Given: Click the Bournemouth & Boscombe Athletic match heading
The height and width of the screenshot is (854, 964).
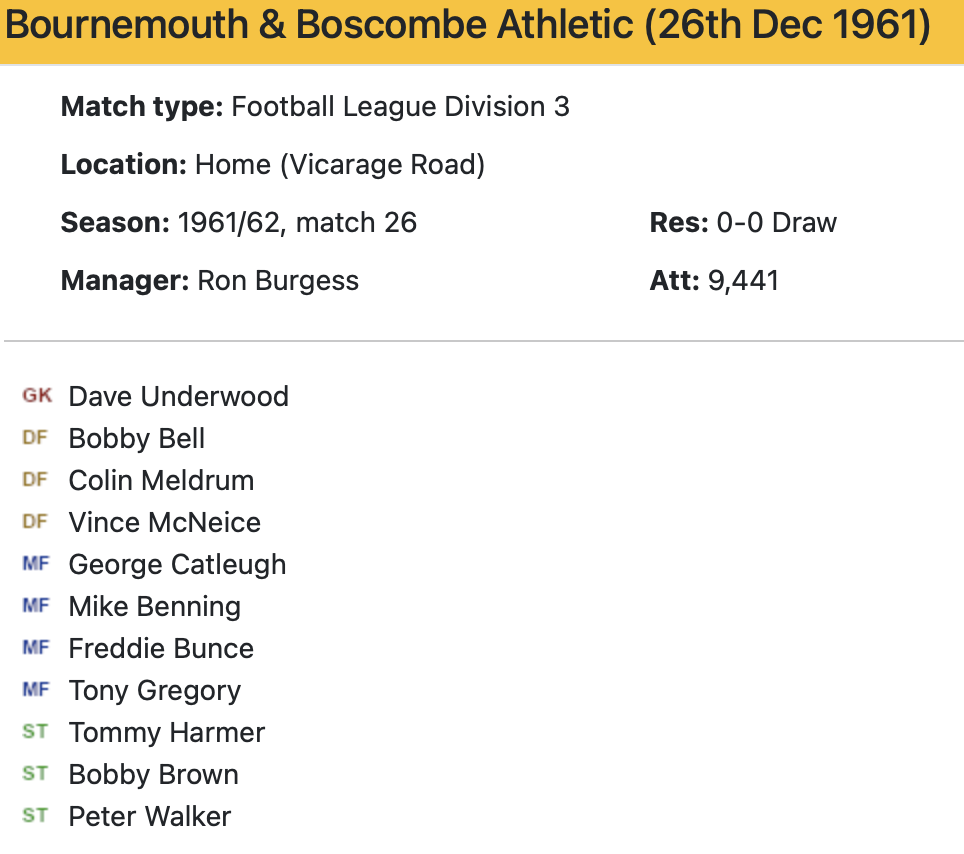Looking at the screenshot, I should (x=468, y=26).
